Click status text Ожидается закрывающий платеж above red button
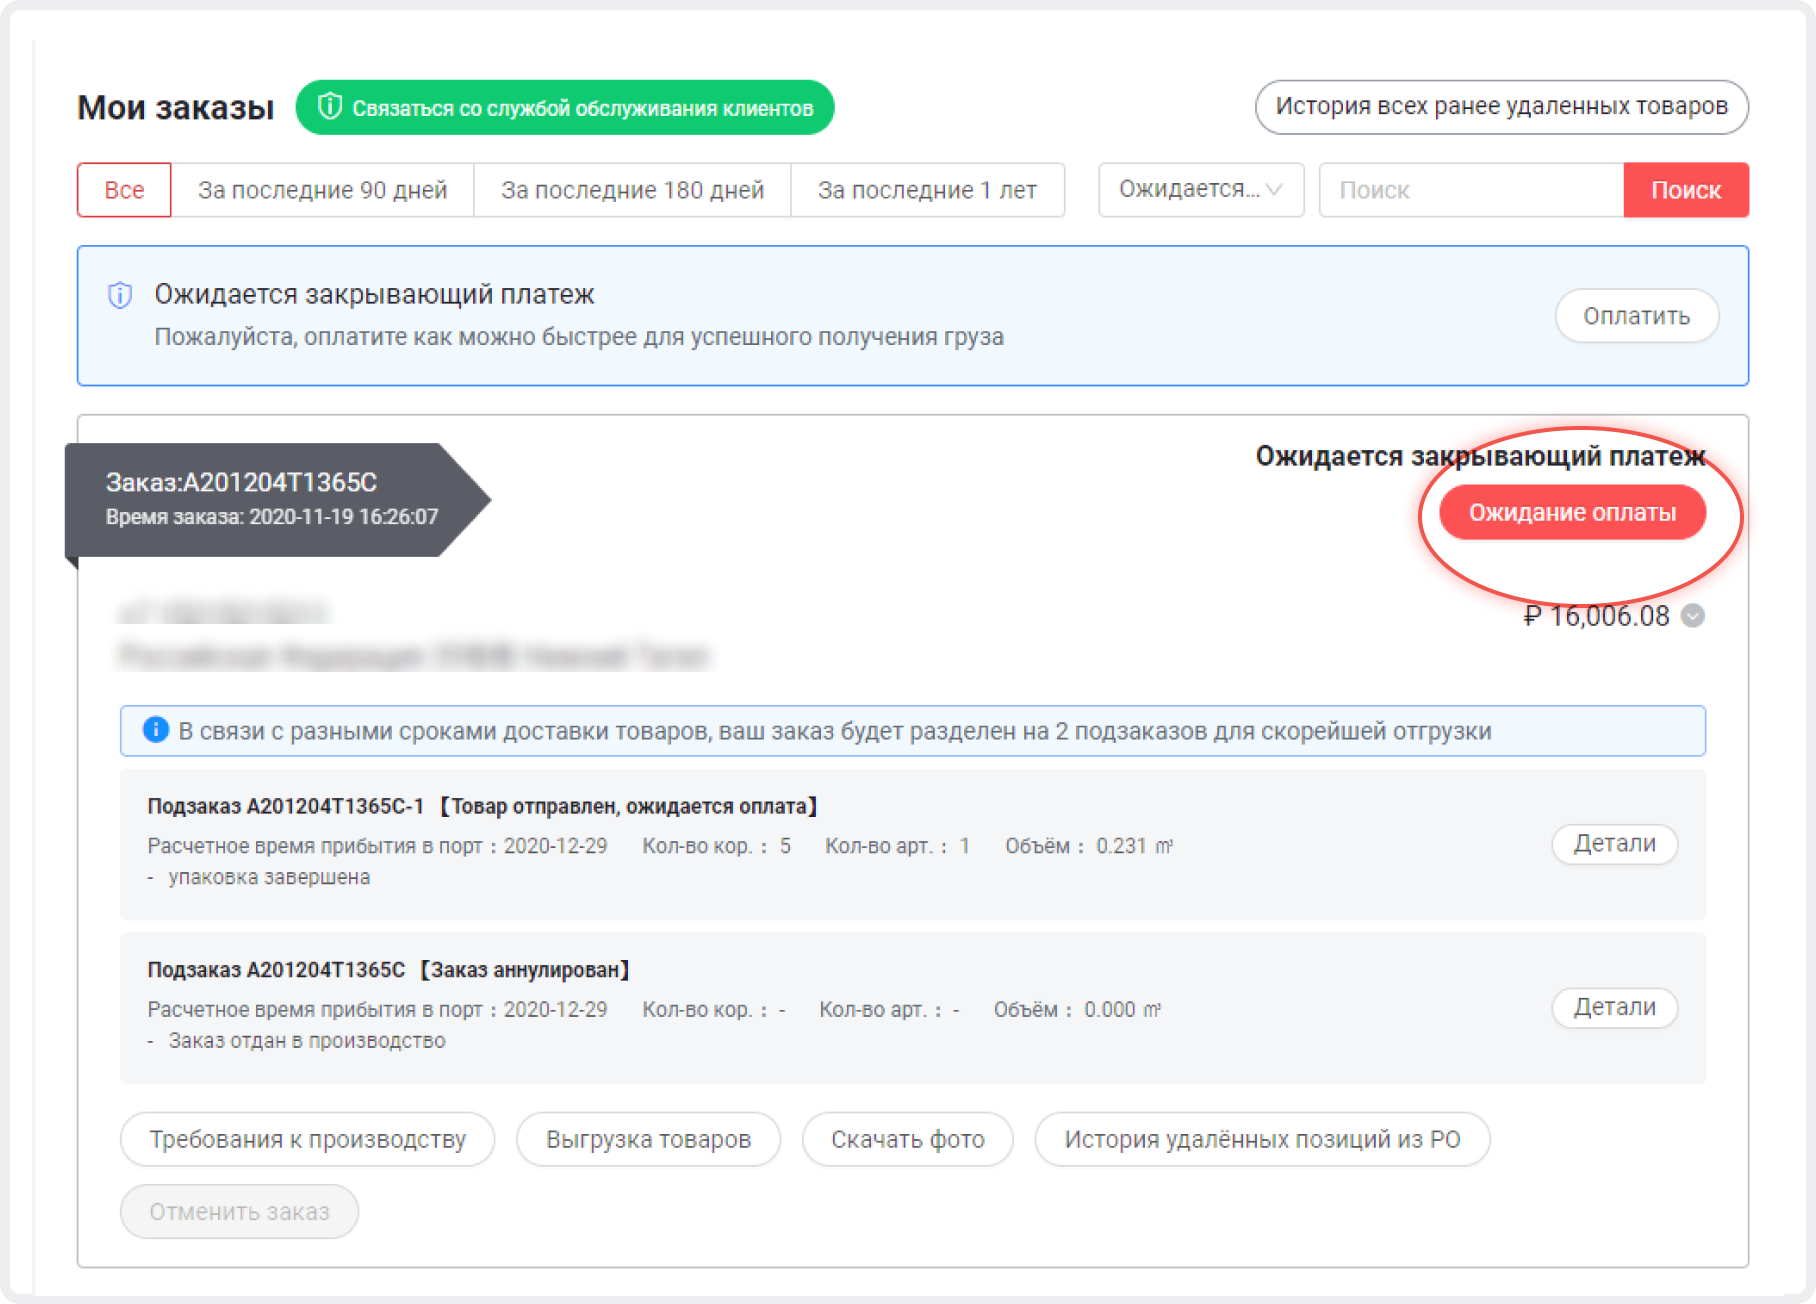Viewport: 1816px width, 1304px height. (1480, 456)
